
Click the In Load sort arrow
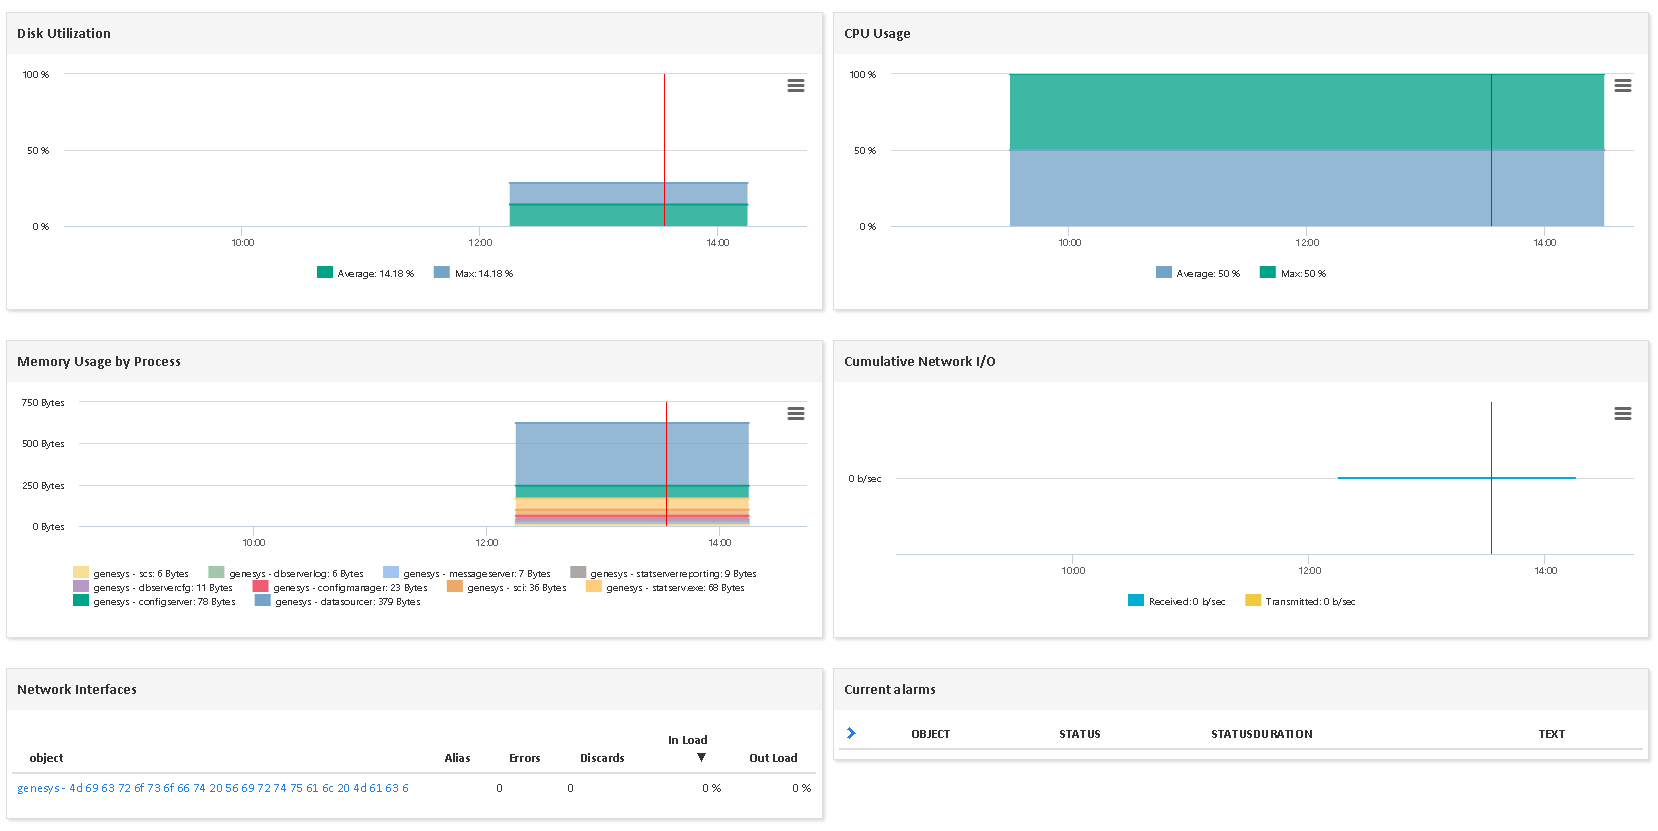[x=701, y=757]
